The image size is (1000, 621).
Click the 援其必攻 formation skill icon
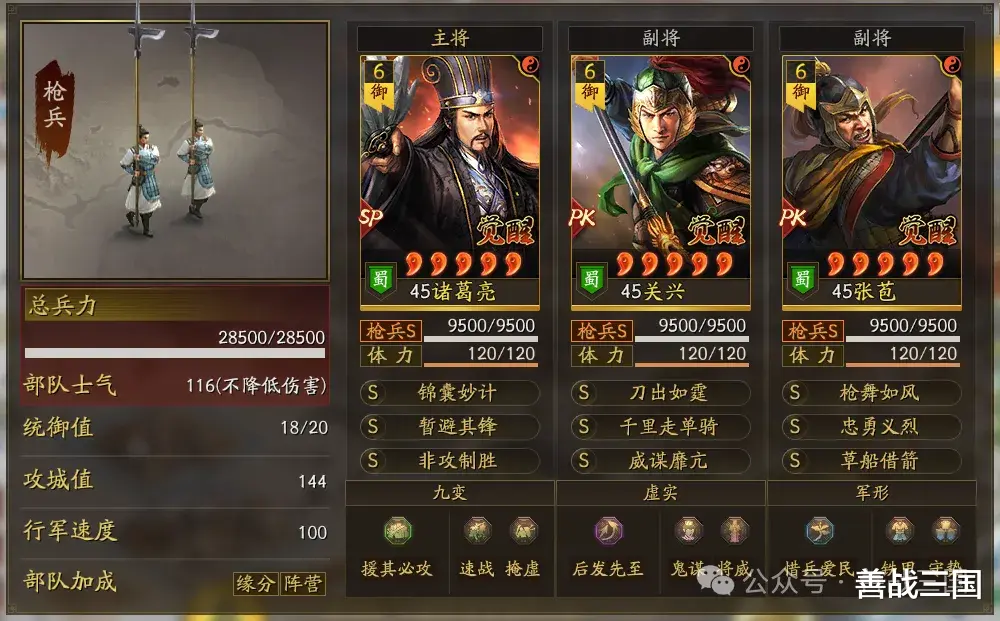pos(398,530)
